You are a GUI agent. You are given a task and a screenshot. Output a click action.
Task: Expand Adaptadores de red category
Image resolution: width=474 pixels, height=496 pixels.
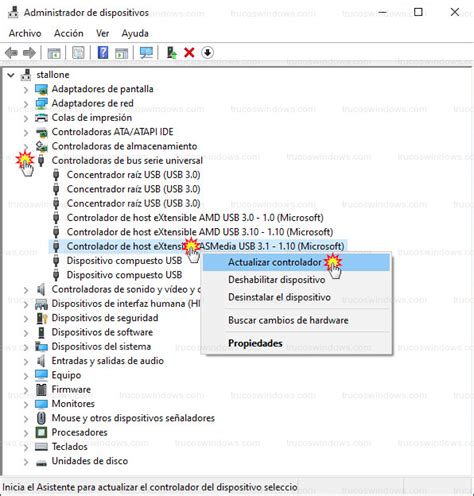coord(26,104)
